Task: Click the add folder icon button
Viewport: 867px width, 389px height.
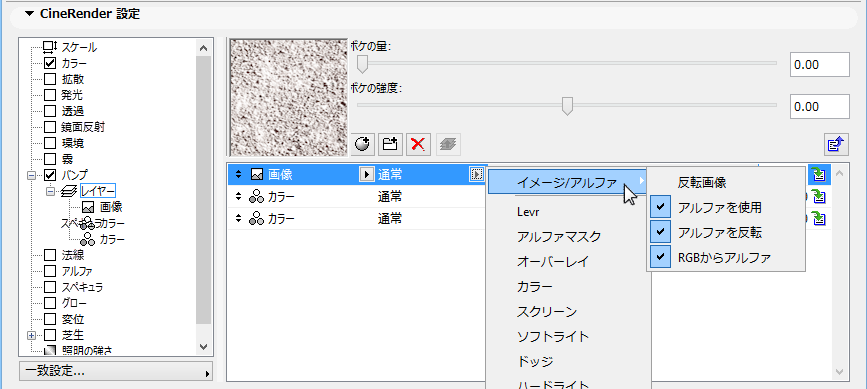Action: click(x=390, y=145)
